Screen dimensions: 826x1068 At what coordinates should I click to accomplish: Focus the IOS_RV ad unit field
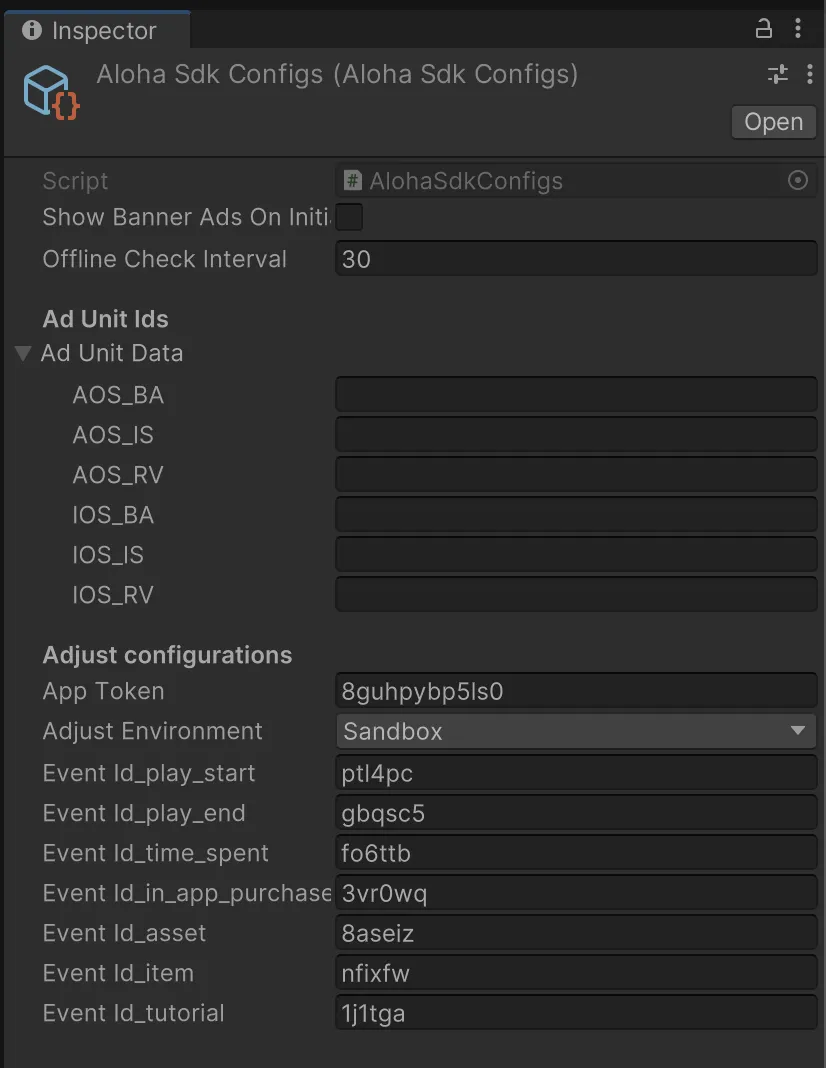click(576, 595)
